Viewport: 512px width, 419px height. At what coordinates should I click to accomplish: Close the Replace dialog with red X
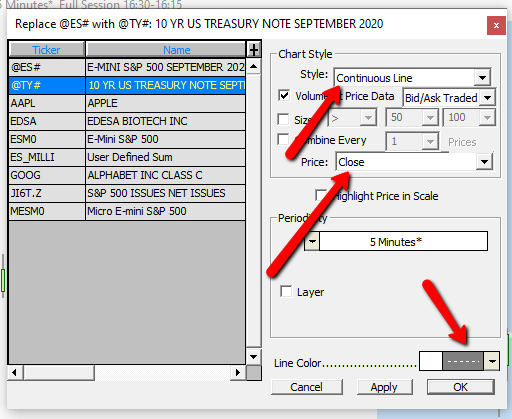tap(496, 25)
